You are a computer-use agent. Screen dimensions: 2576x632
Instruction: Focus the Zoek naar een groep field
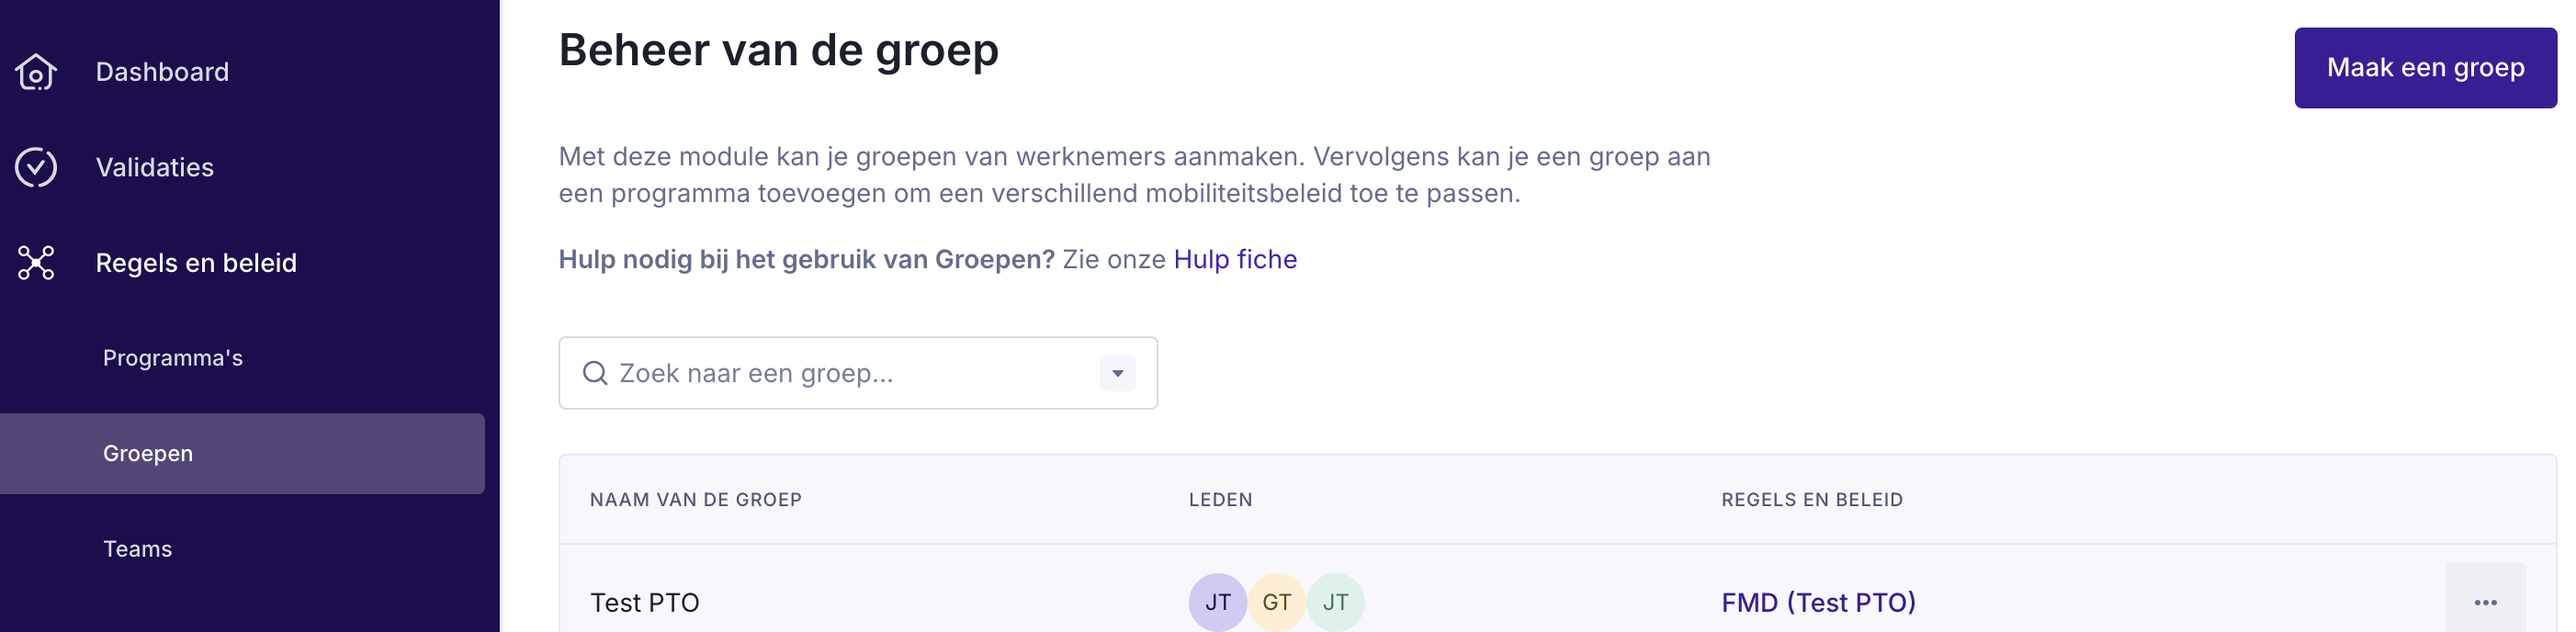[850, 373]
